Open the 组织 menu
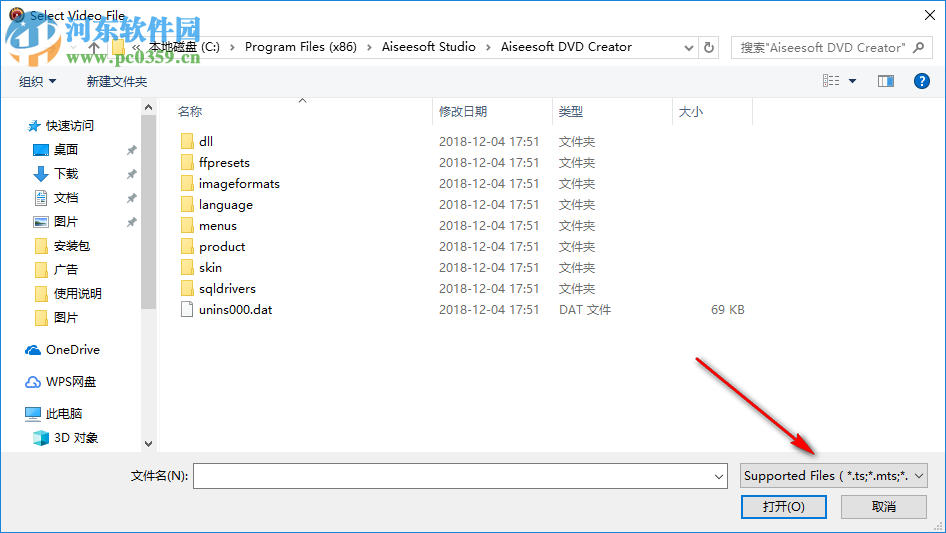Image resolution: width=946 pixels, height=533 pixels. [37, 81]
